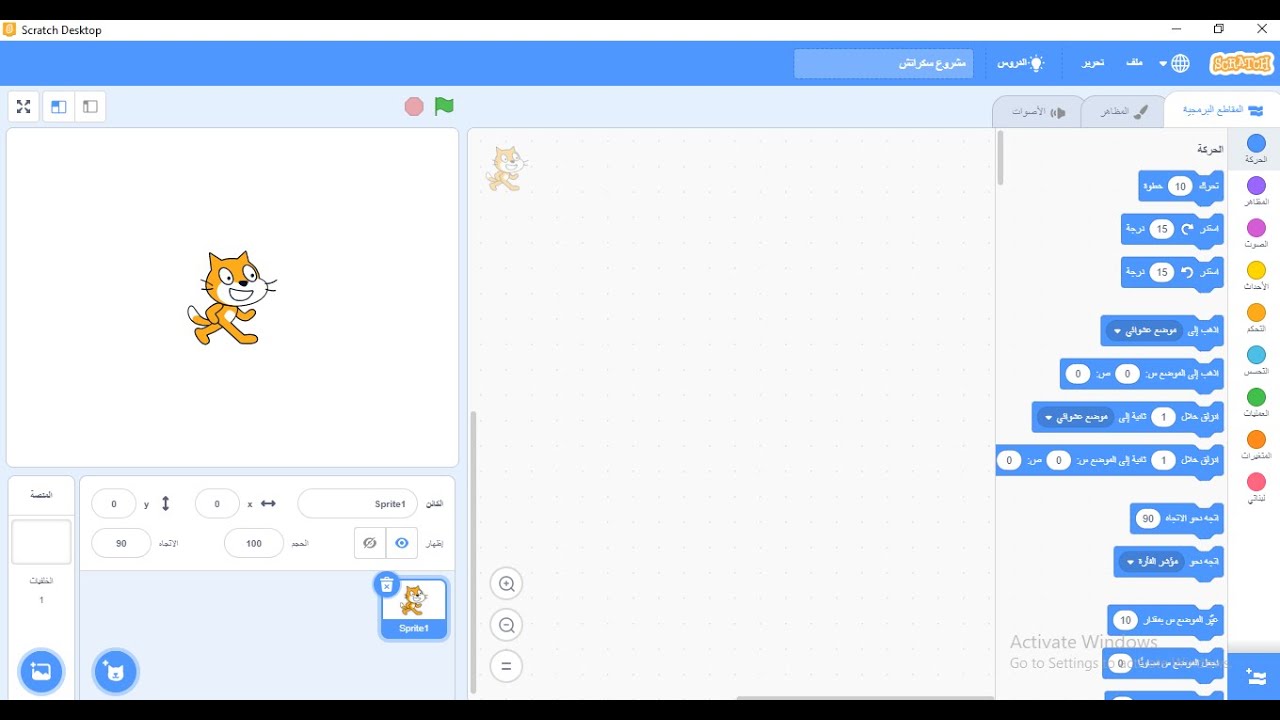This screenshot has height=720, width=1280.
Task: Enter full screen stage mode
Action: [x=24, y=107]
